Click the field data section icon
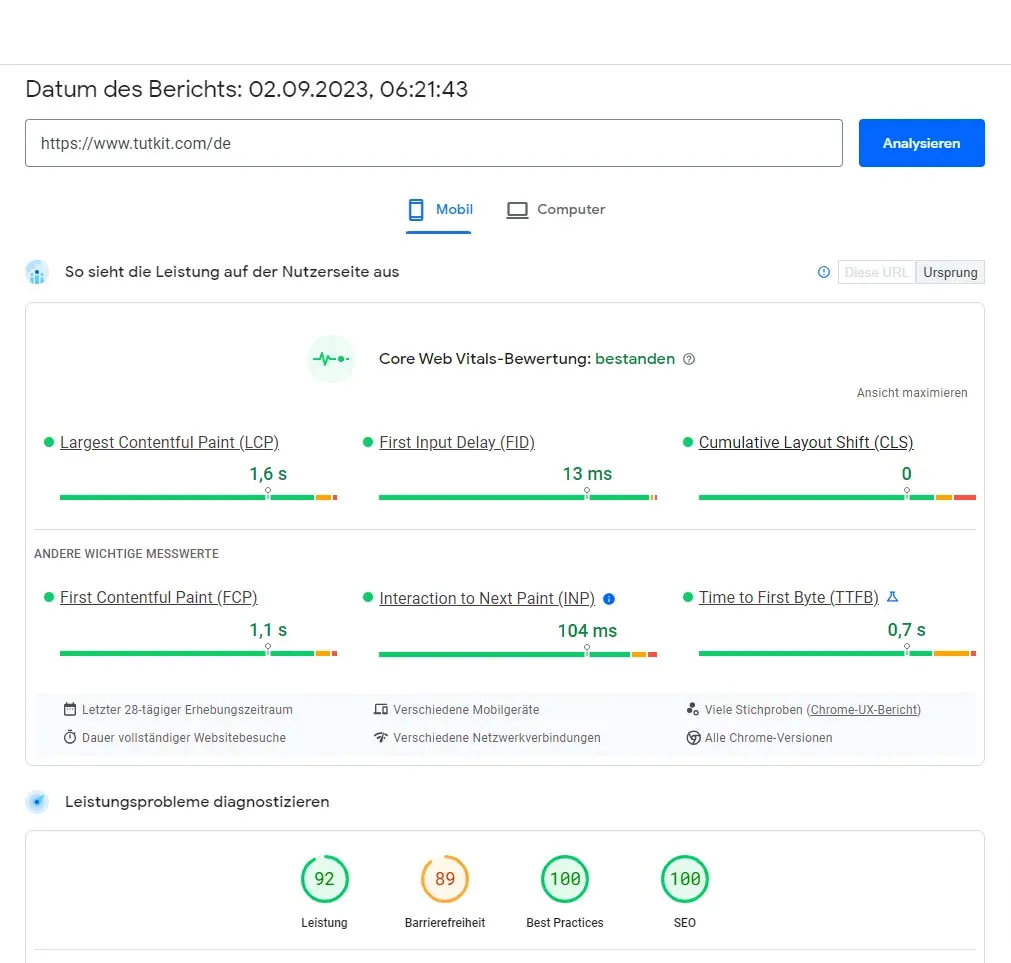Viewport: 1011px width, 963px height. tap(37, 272)
